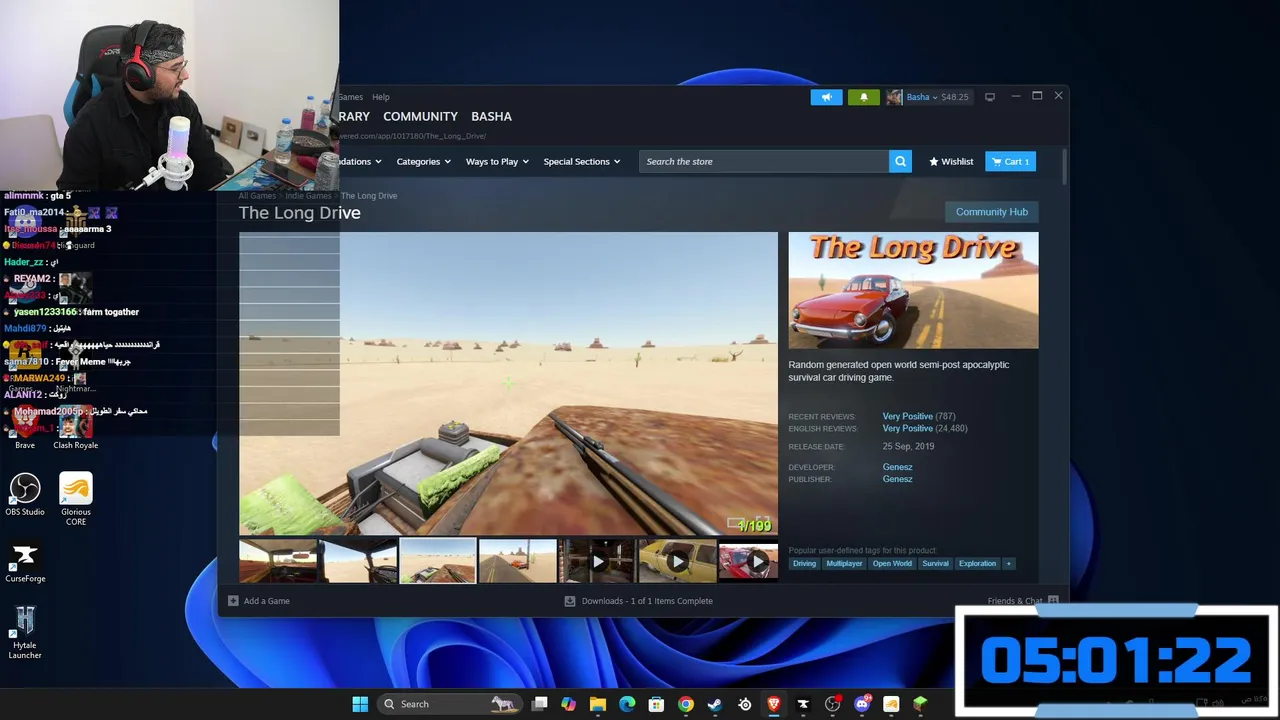
Task: Launch Glorious CORE from the desktop
Action: pos(76,498)
